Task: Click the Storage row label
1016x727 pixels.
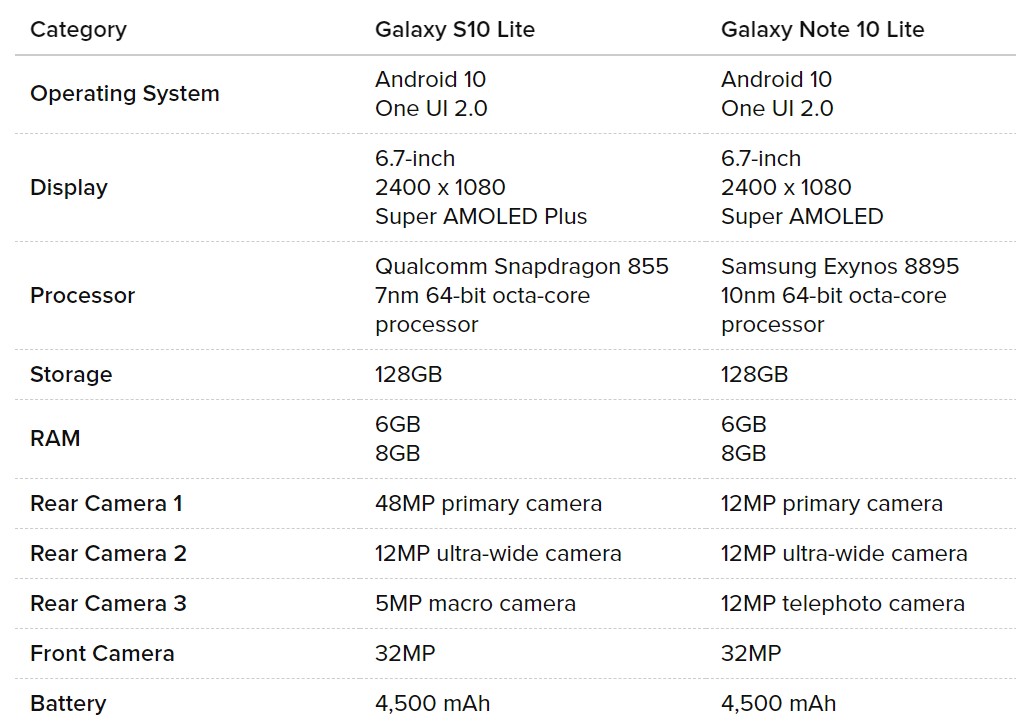Action: click(x=71, y=375)
